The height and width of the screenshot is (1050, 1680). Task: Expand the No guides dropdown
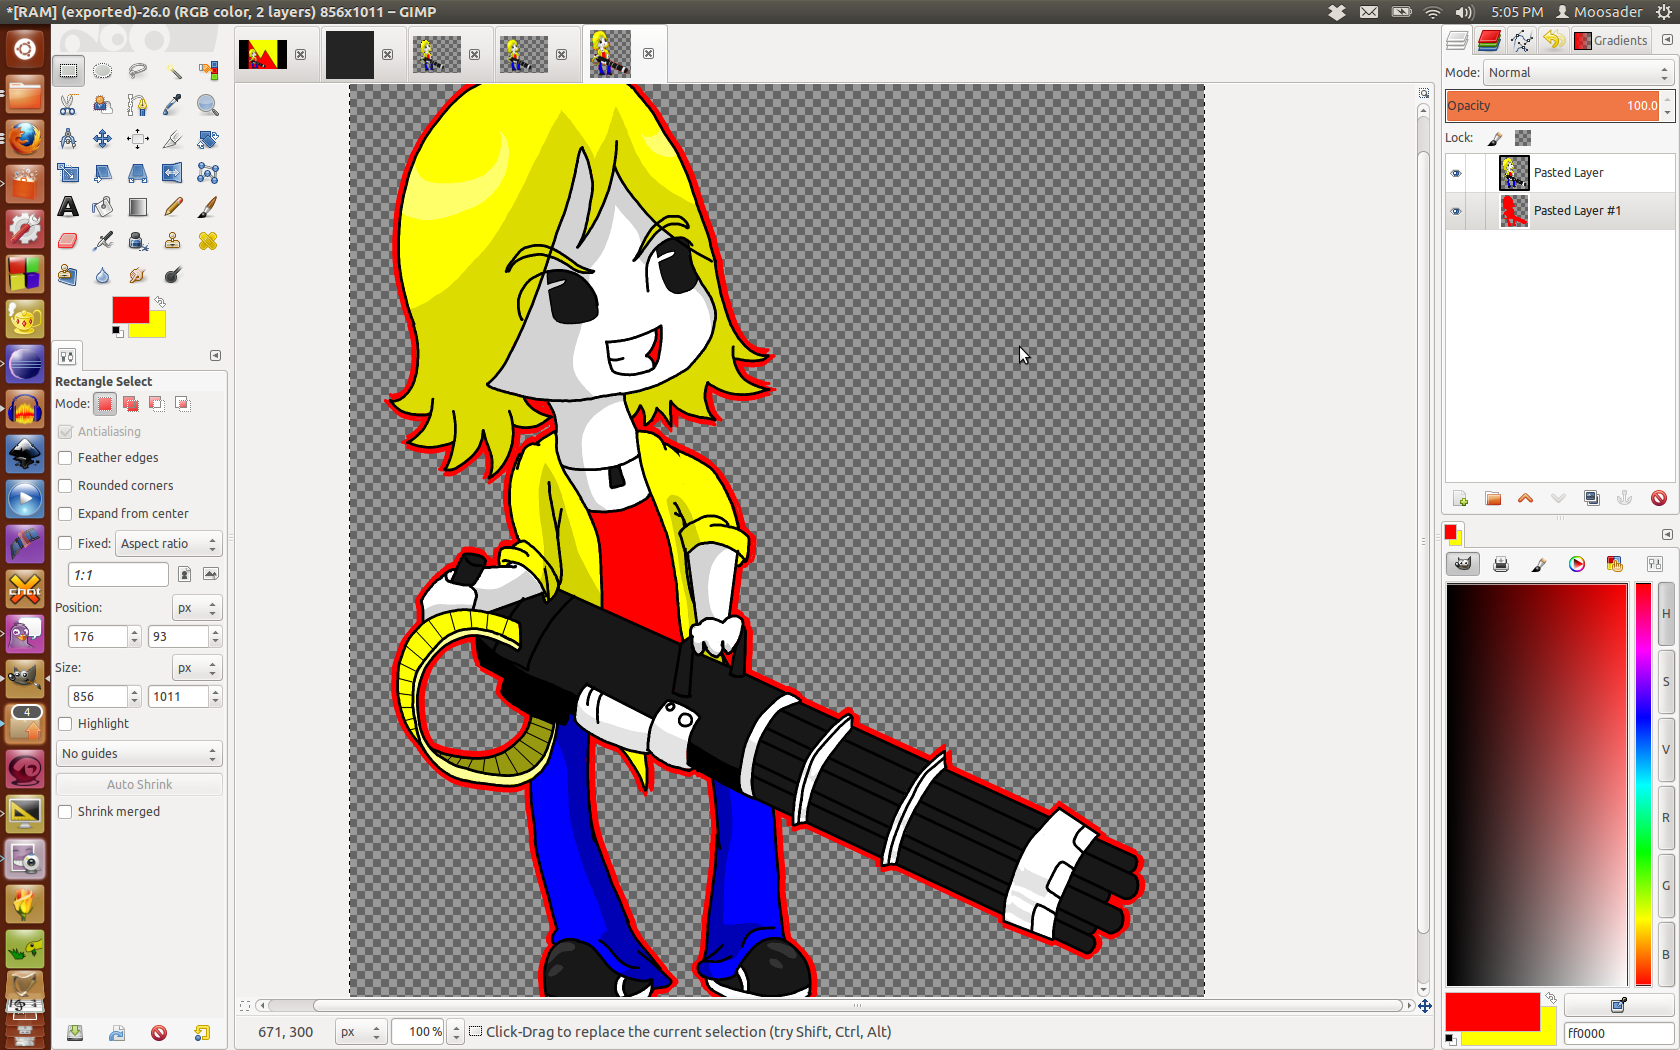point(139,754)
